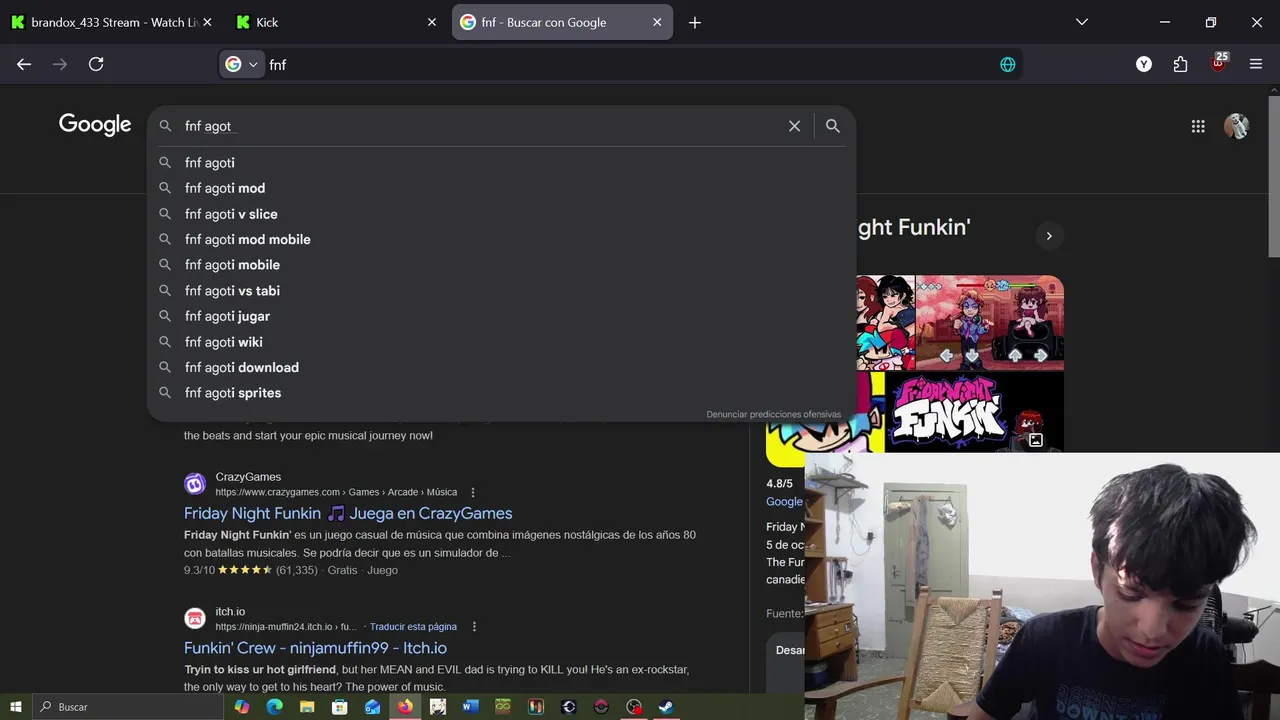Go back to the previous page

(x=24, y=64)
